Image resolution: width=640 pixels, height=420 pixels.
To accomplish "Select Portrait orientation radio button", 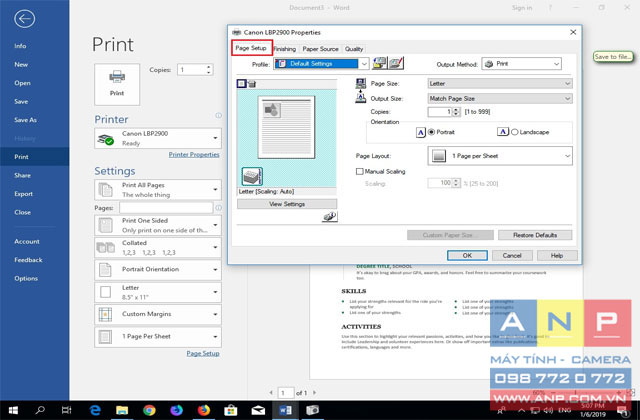I will point(431,132).
